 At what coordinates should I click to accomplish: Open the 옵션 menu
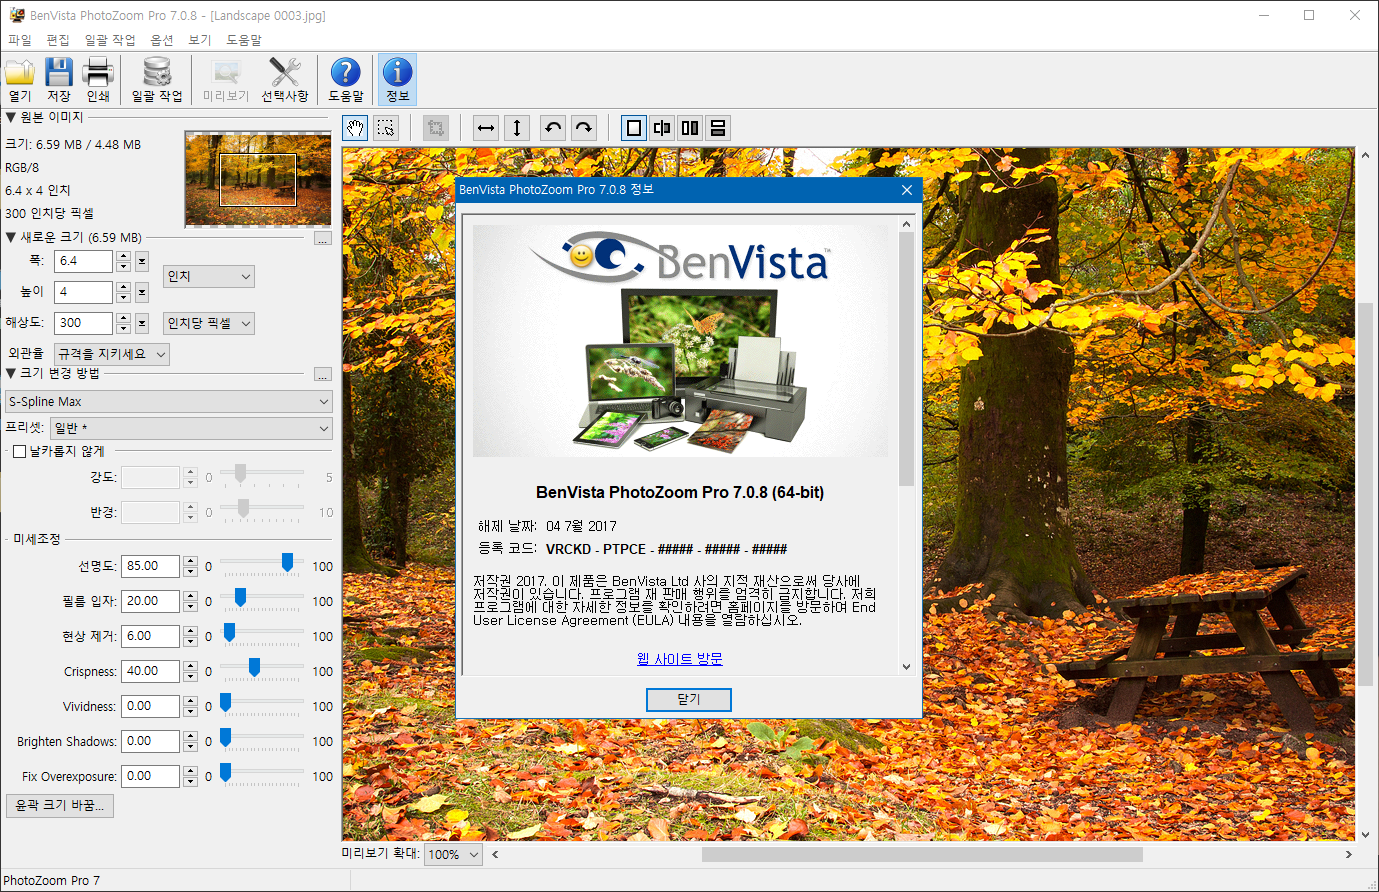click(x=162, y=40)
